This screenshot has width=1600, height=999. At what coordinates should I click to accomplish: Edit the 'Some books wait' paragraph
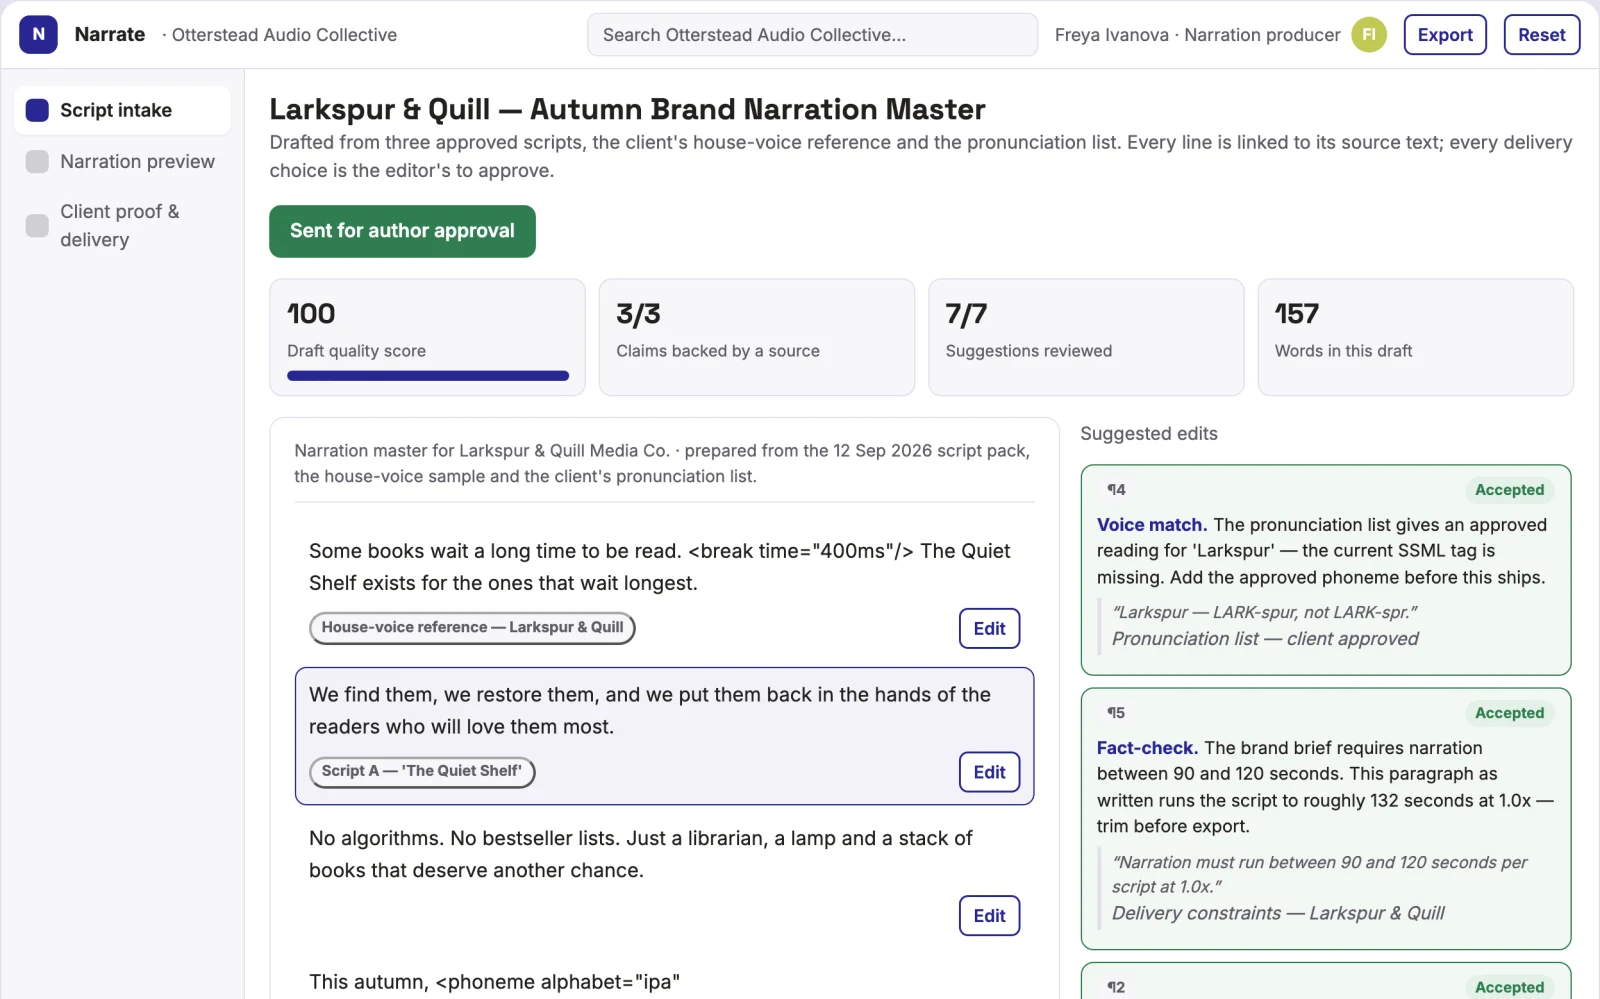coord(989,628)
